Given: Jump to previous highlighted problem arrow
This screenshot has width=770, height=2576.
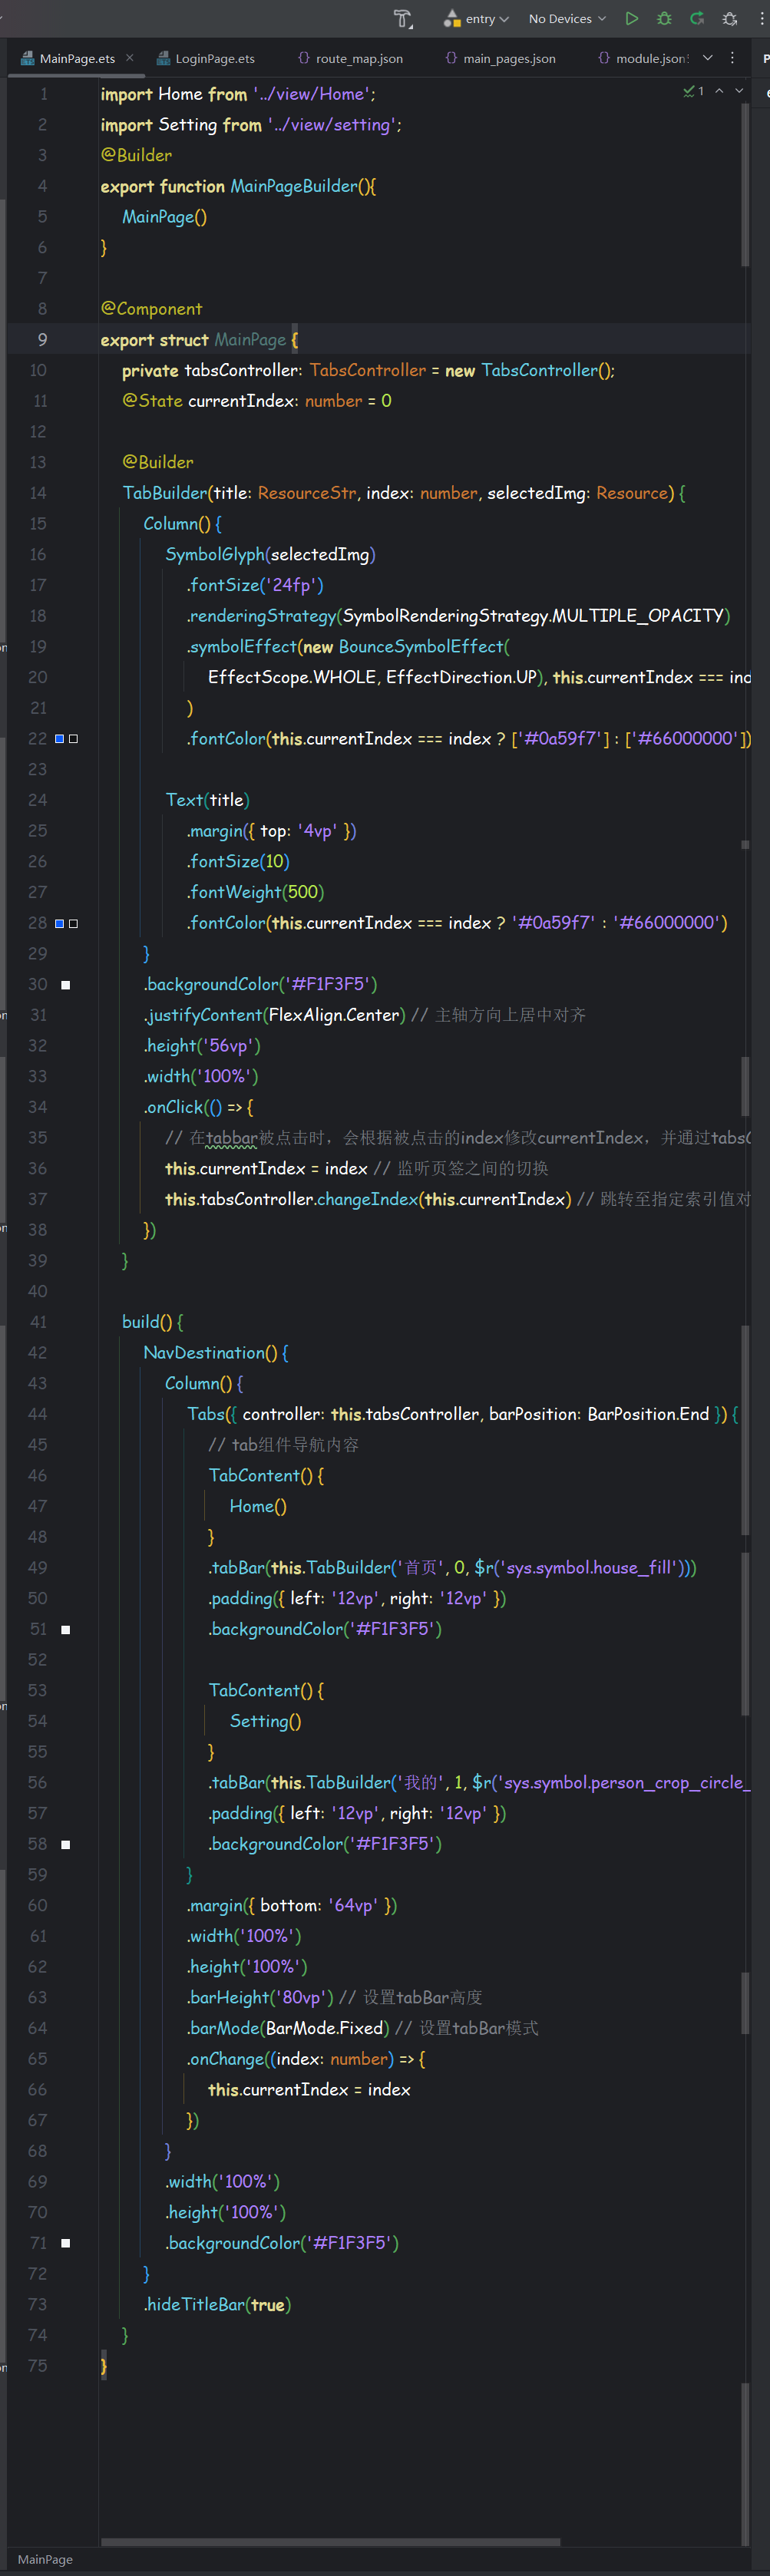Looking at the screenshot, I should coord(718,91).
